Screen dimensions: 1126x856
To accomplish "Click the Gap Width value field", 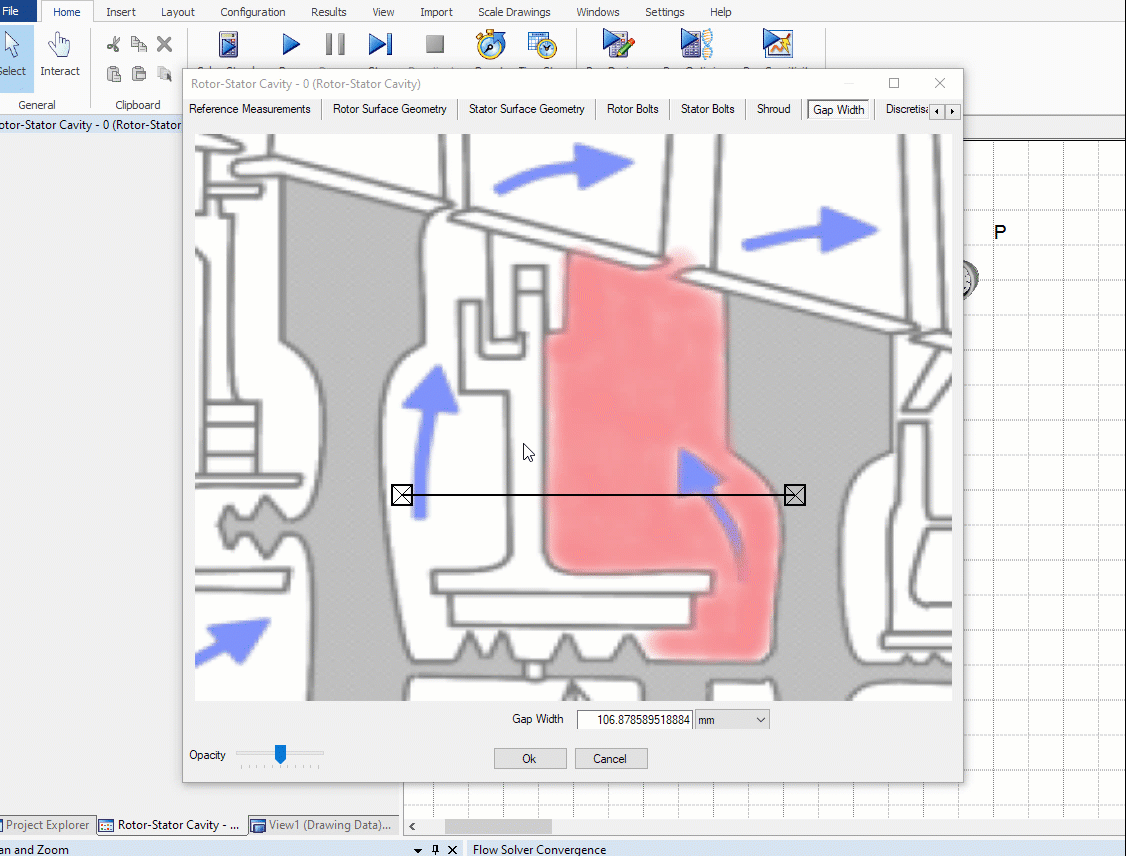I will 634,719.
